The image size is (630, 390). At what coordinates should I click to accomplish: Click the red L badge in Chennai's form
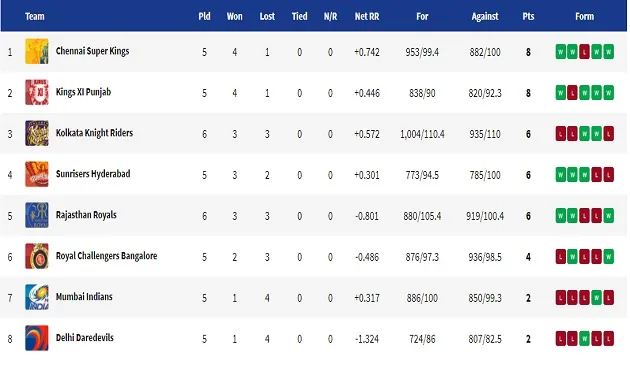click(585, 52)
